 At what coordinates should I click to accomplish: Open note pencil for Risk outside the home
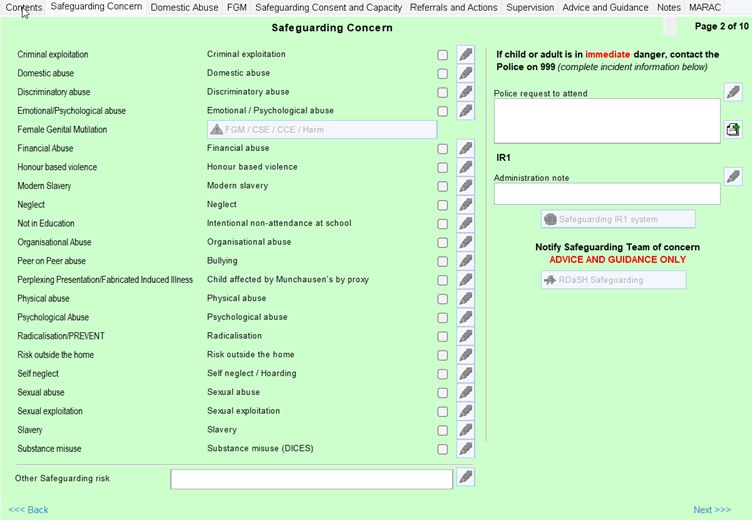[x=465, y=354]
